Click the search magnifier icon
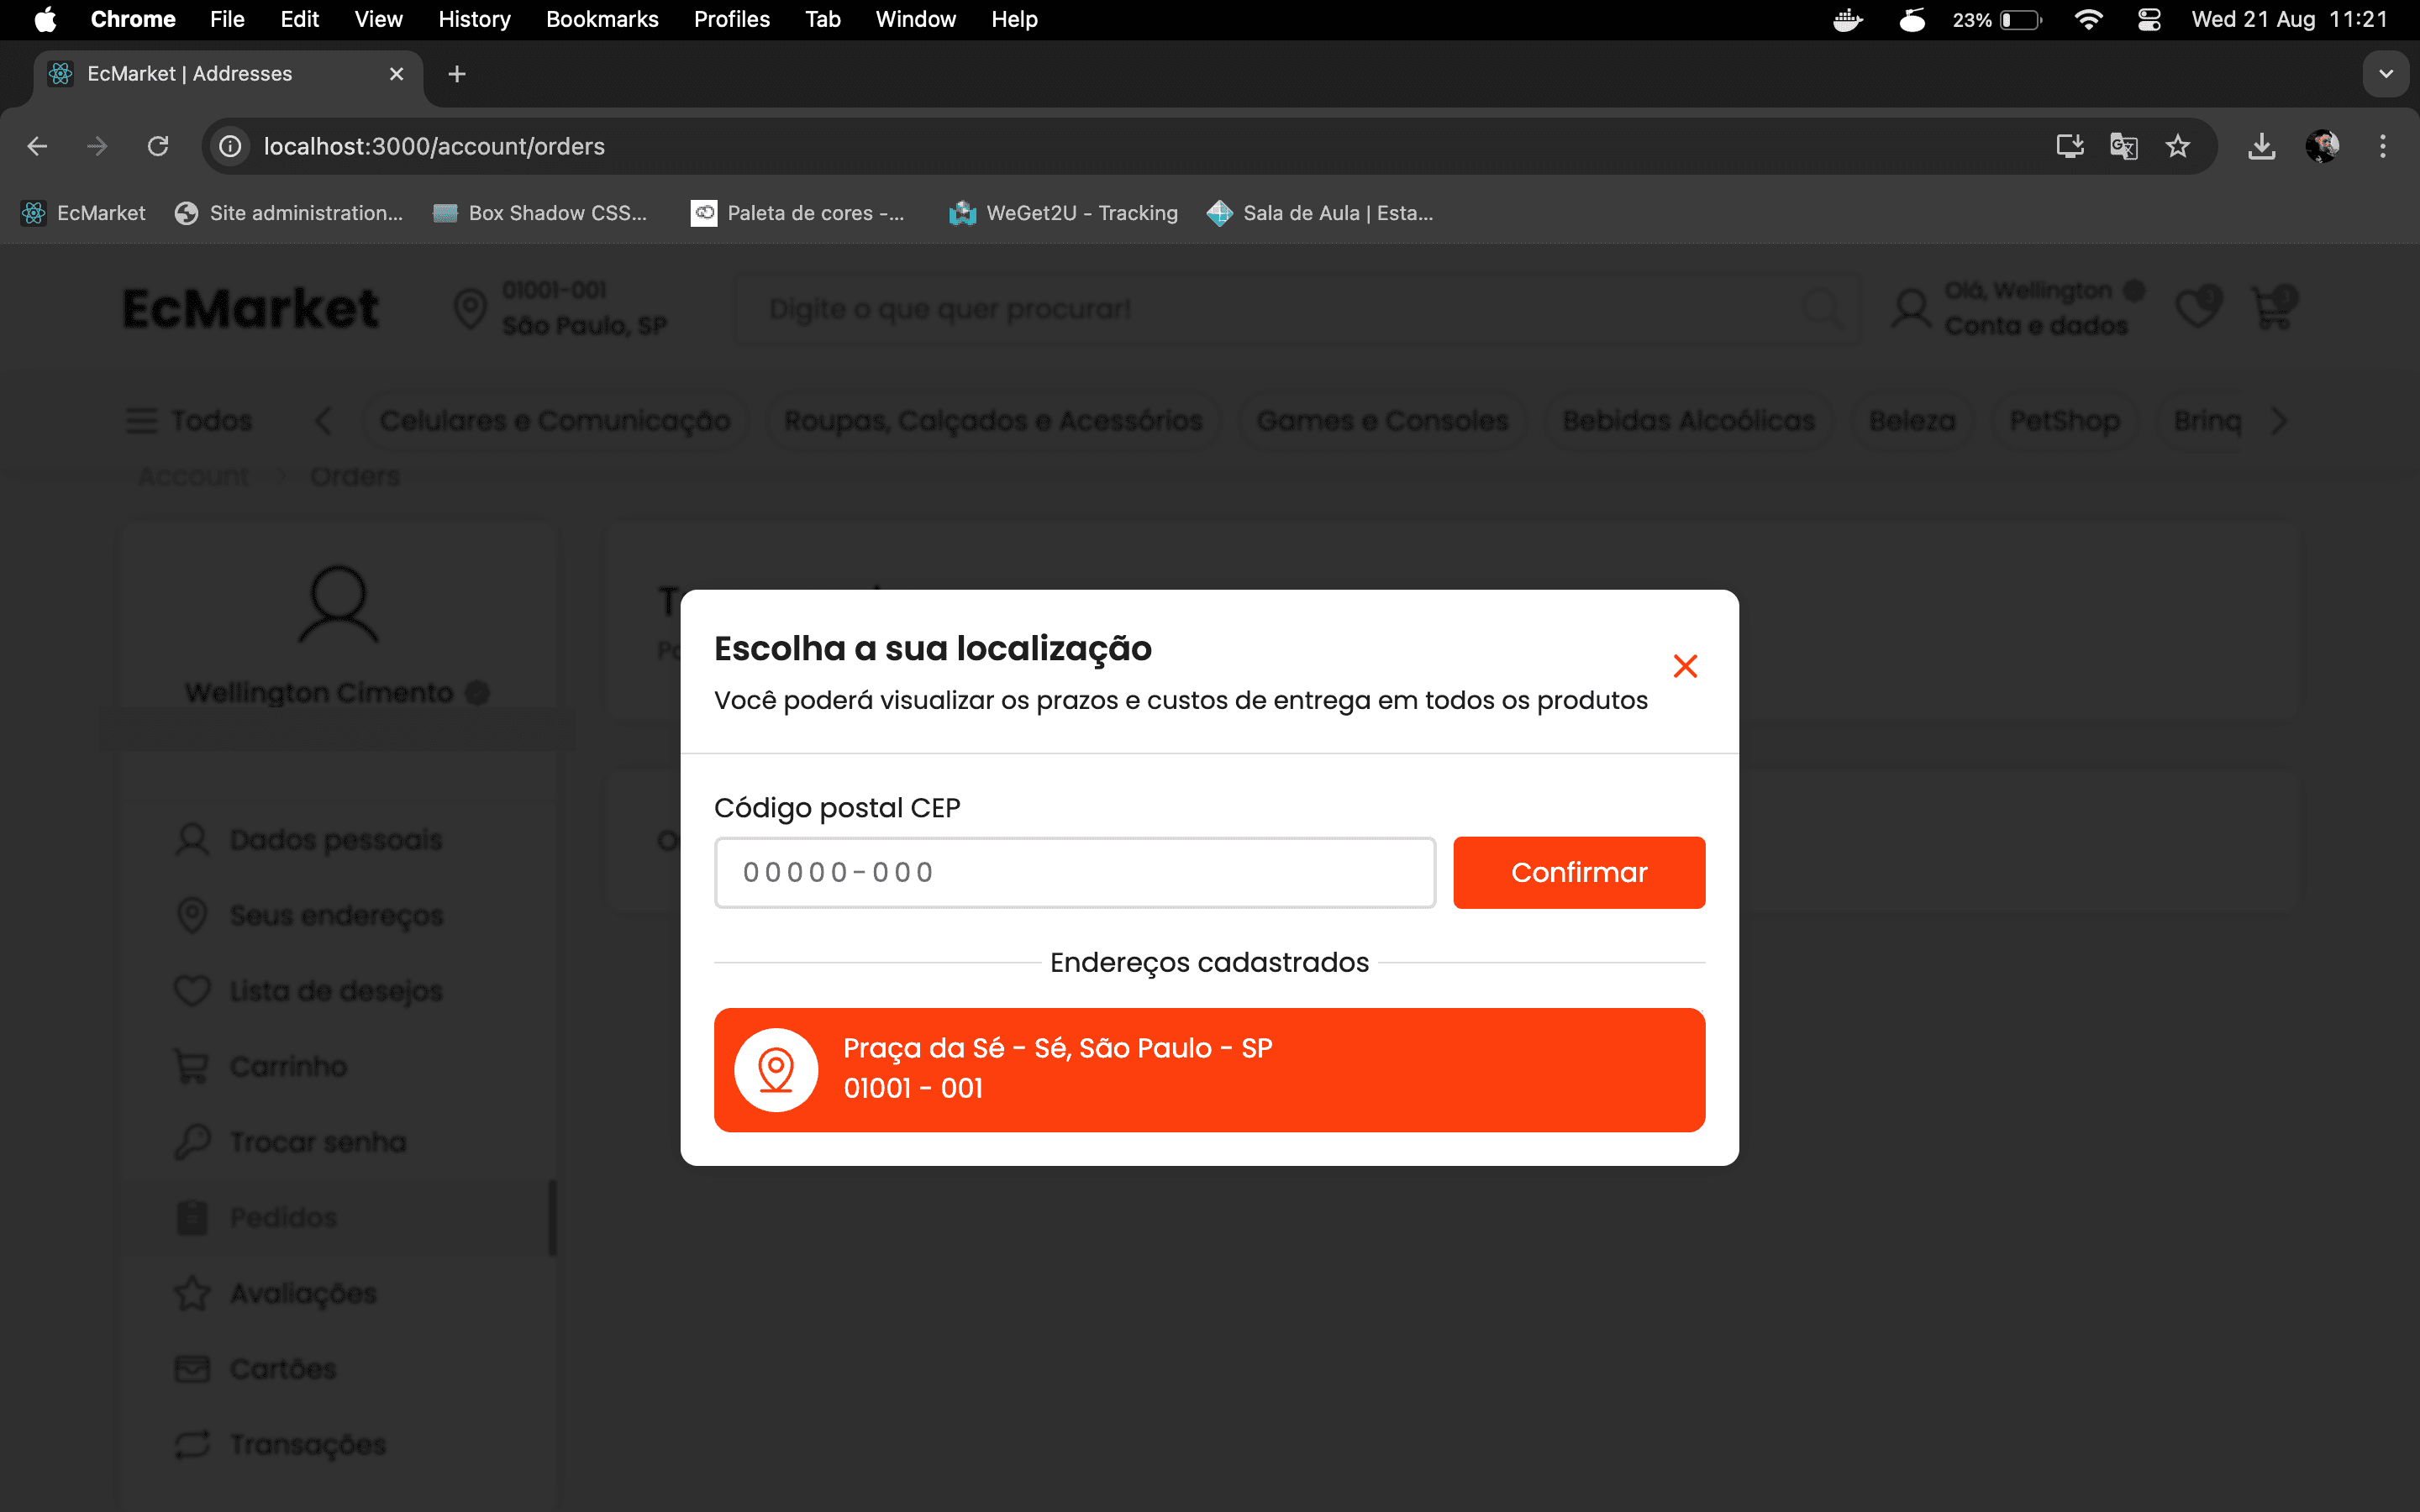The image size is (2420, 1512). click(1822, 309)
